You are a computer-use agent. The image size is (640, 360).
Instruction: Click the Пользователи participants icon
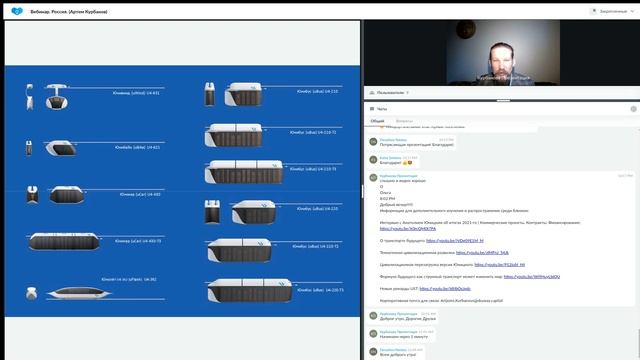[372, 93]
